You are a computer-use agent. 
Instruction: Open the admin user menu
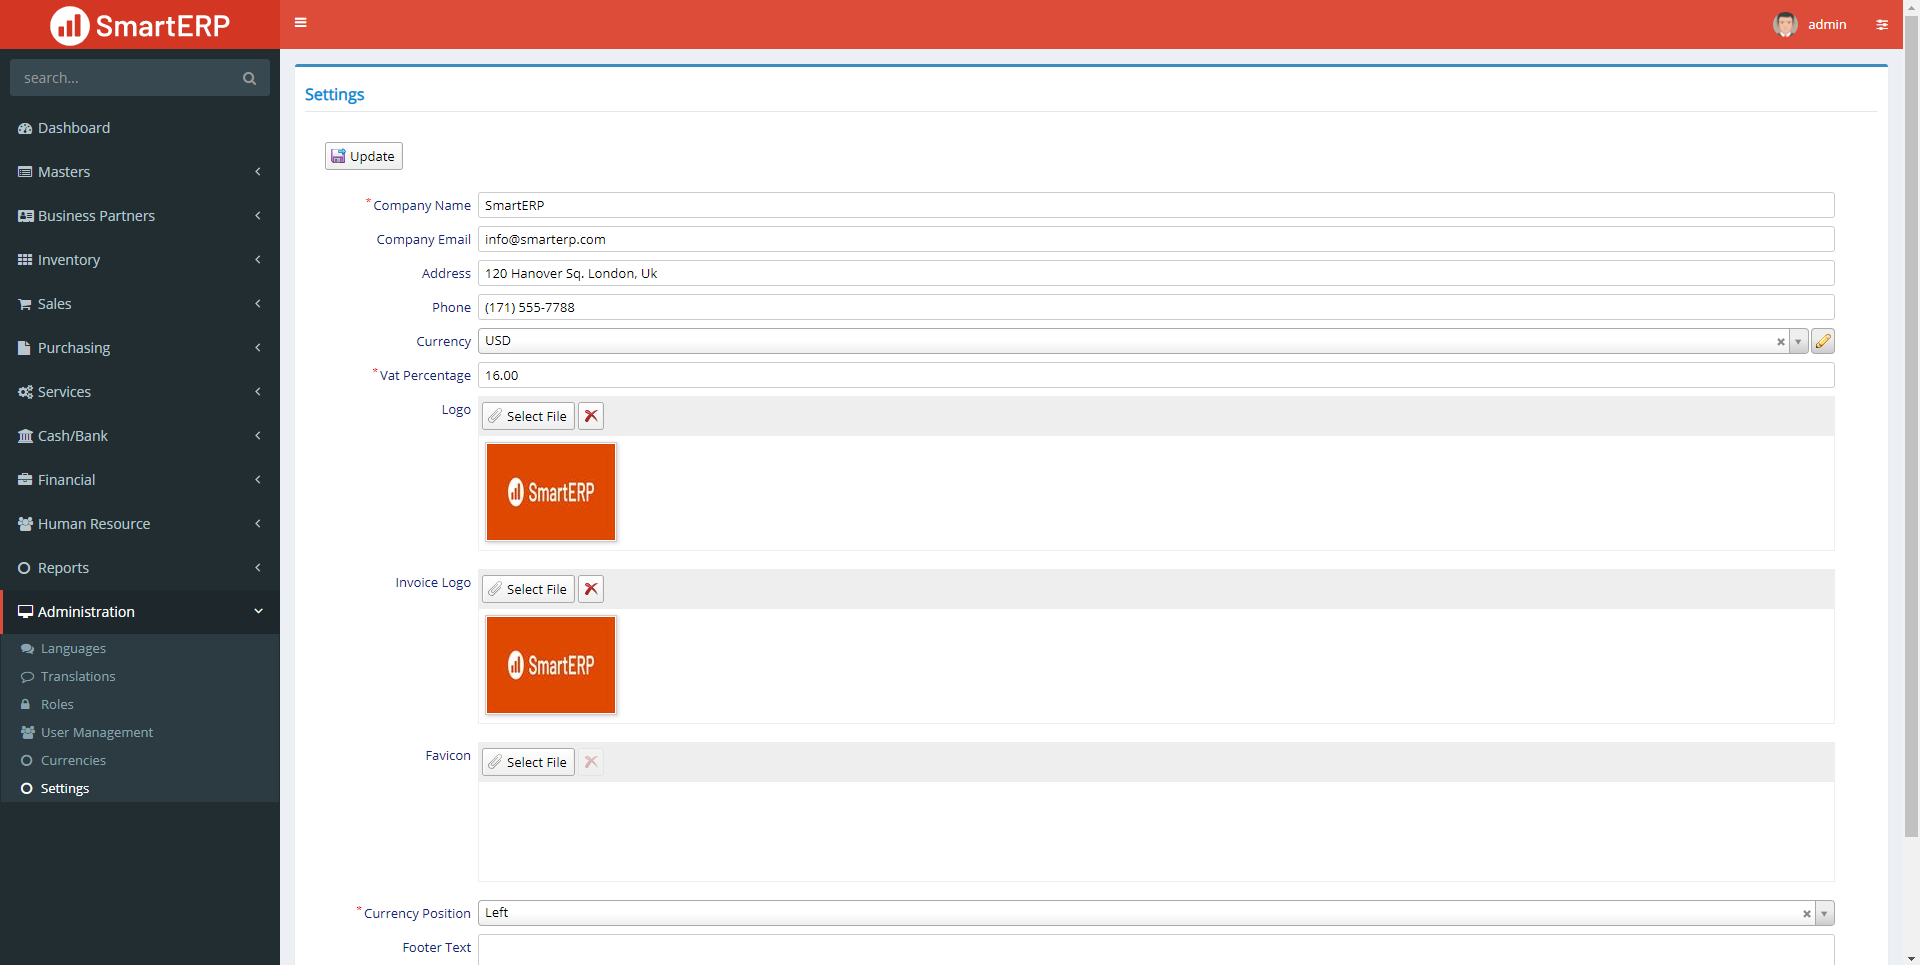1828,24
